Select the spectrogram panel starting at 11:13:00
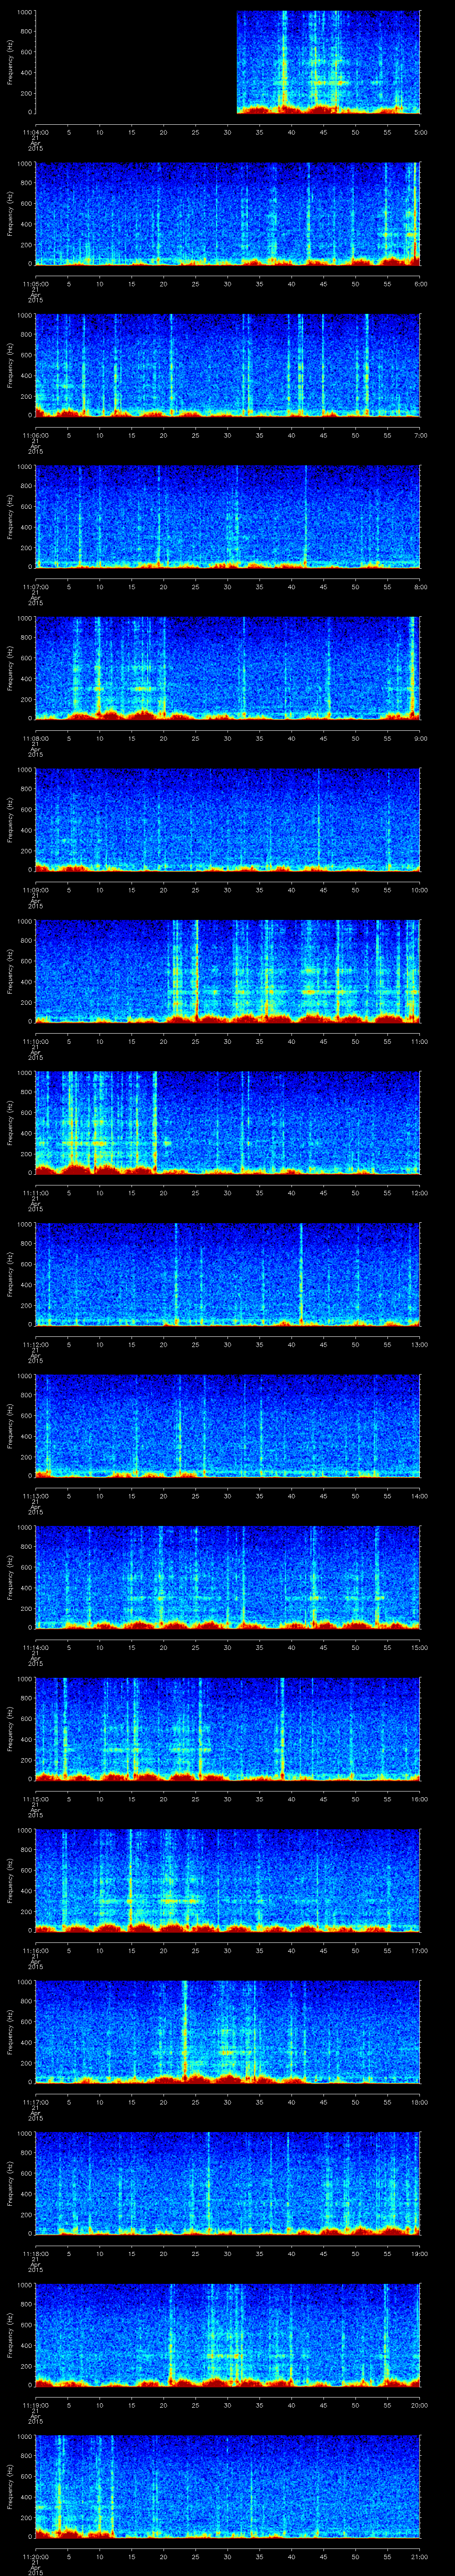The height and width of the screenshot is (2576, 455). point(228,1426)
